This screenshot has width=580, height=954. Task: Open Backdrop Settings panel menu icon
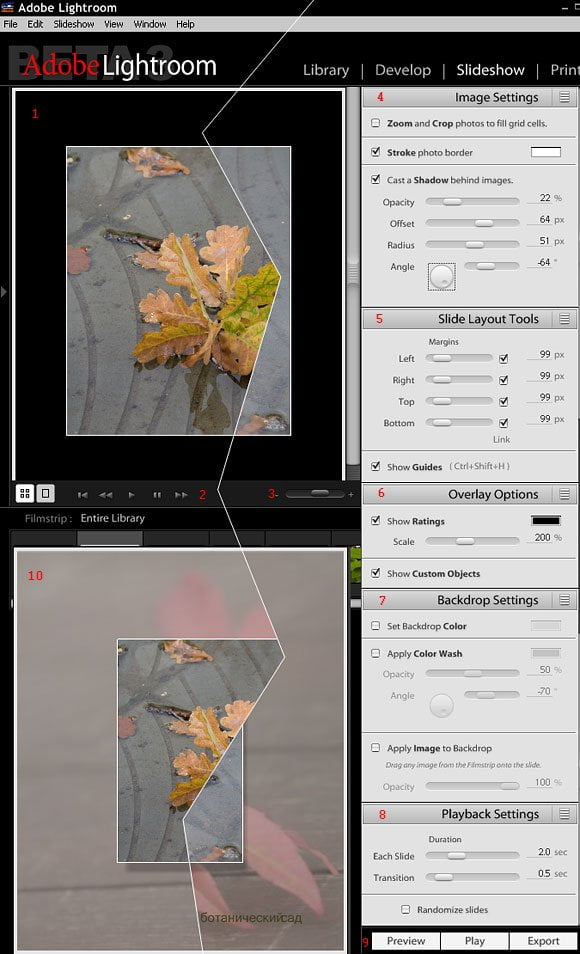point(565,600)
